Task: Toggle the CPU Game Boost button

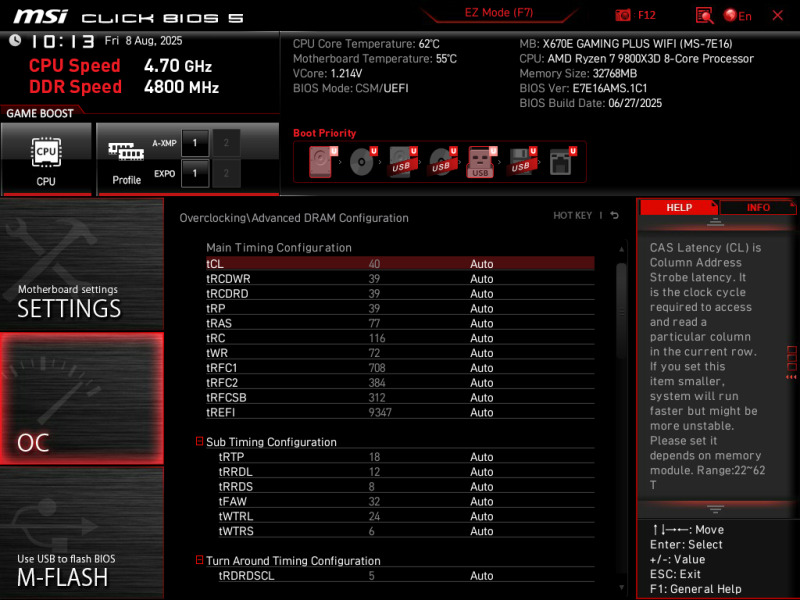Action: pyautogui.click(x=46, y=159)
